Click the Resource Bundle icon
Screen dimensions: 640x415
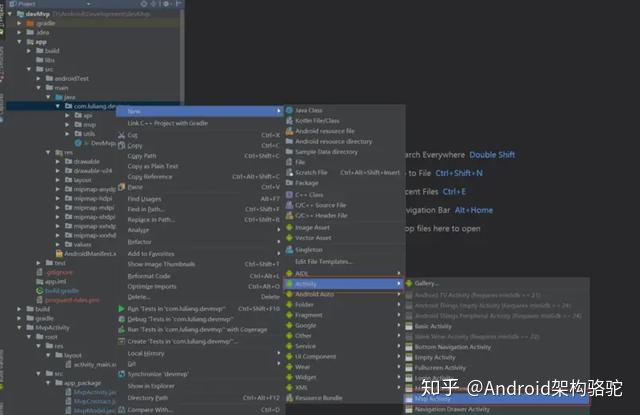pos(289,398)
